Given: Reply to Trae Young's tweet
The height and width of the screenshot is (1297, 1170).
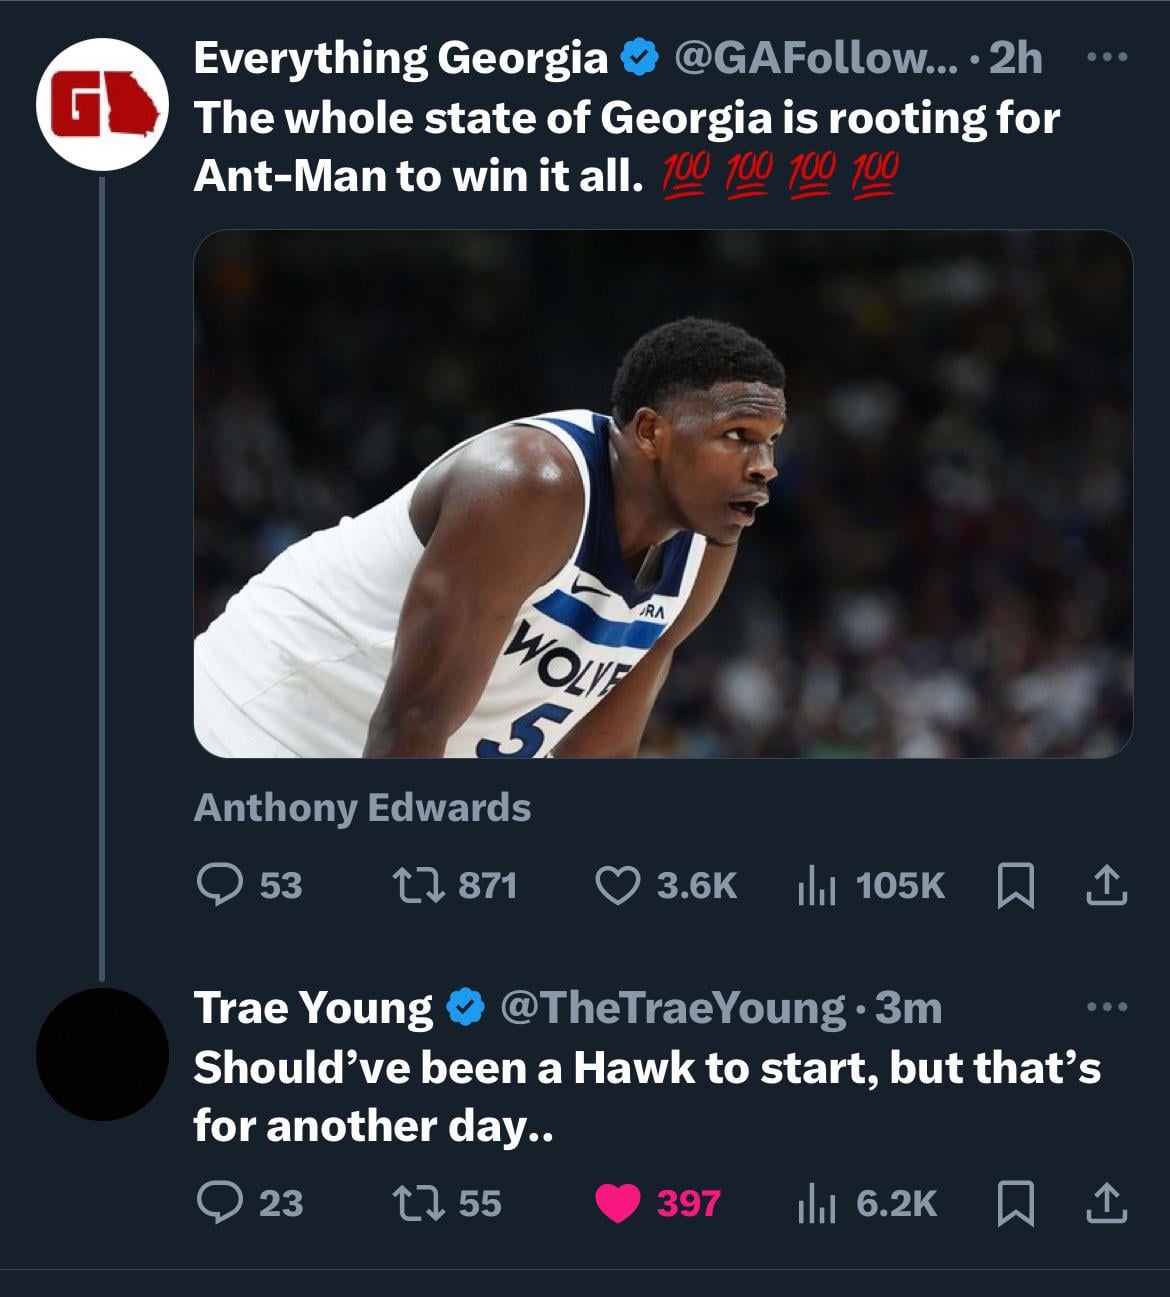Looking at the screenshot, I should tap(215, 1203).
